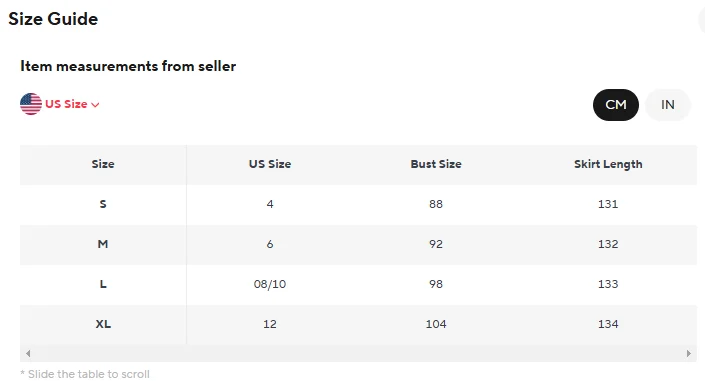Viewport: 705px width, 381px height.
Task: Click the 08/10 US size cell
Action: tap(270, 284)
